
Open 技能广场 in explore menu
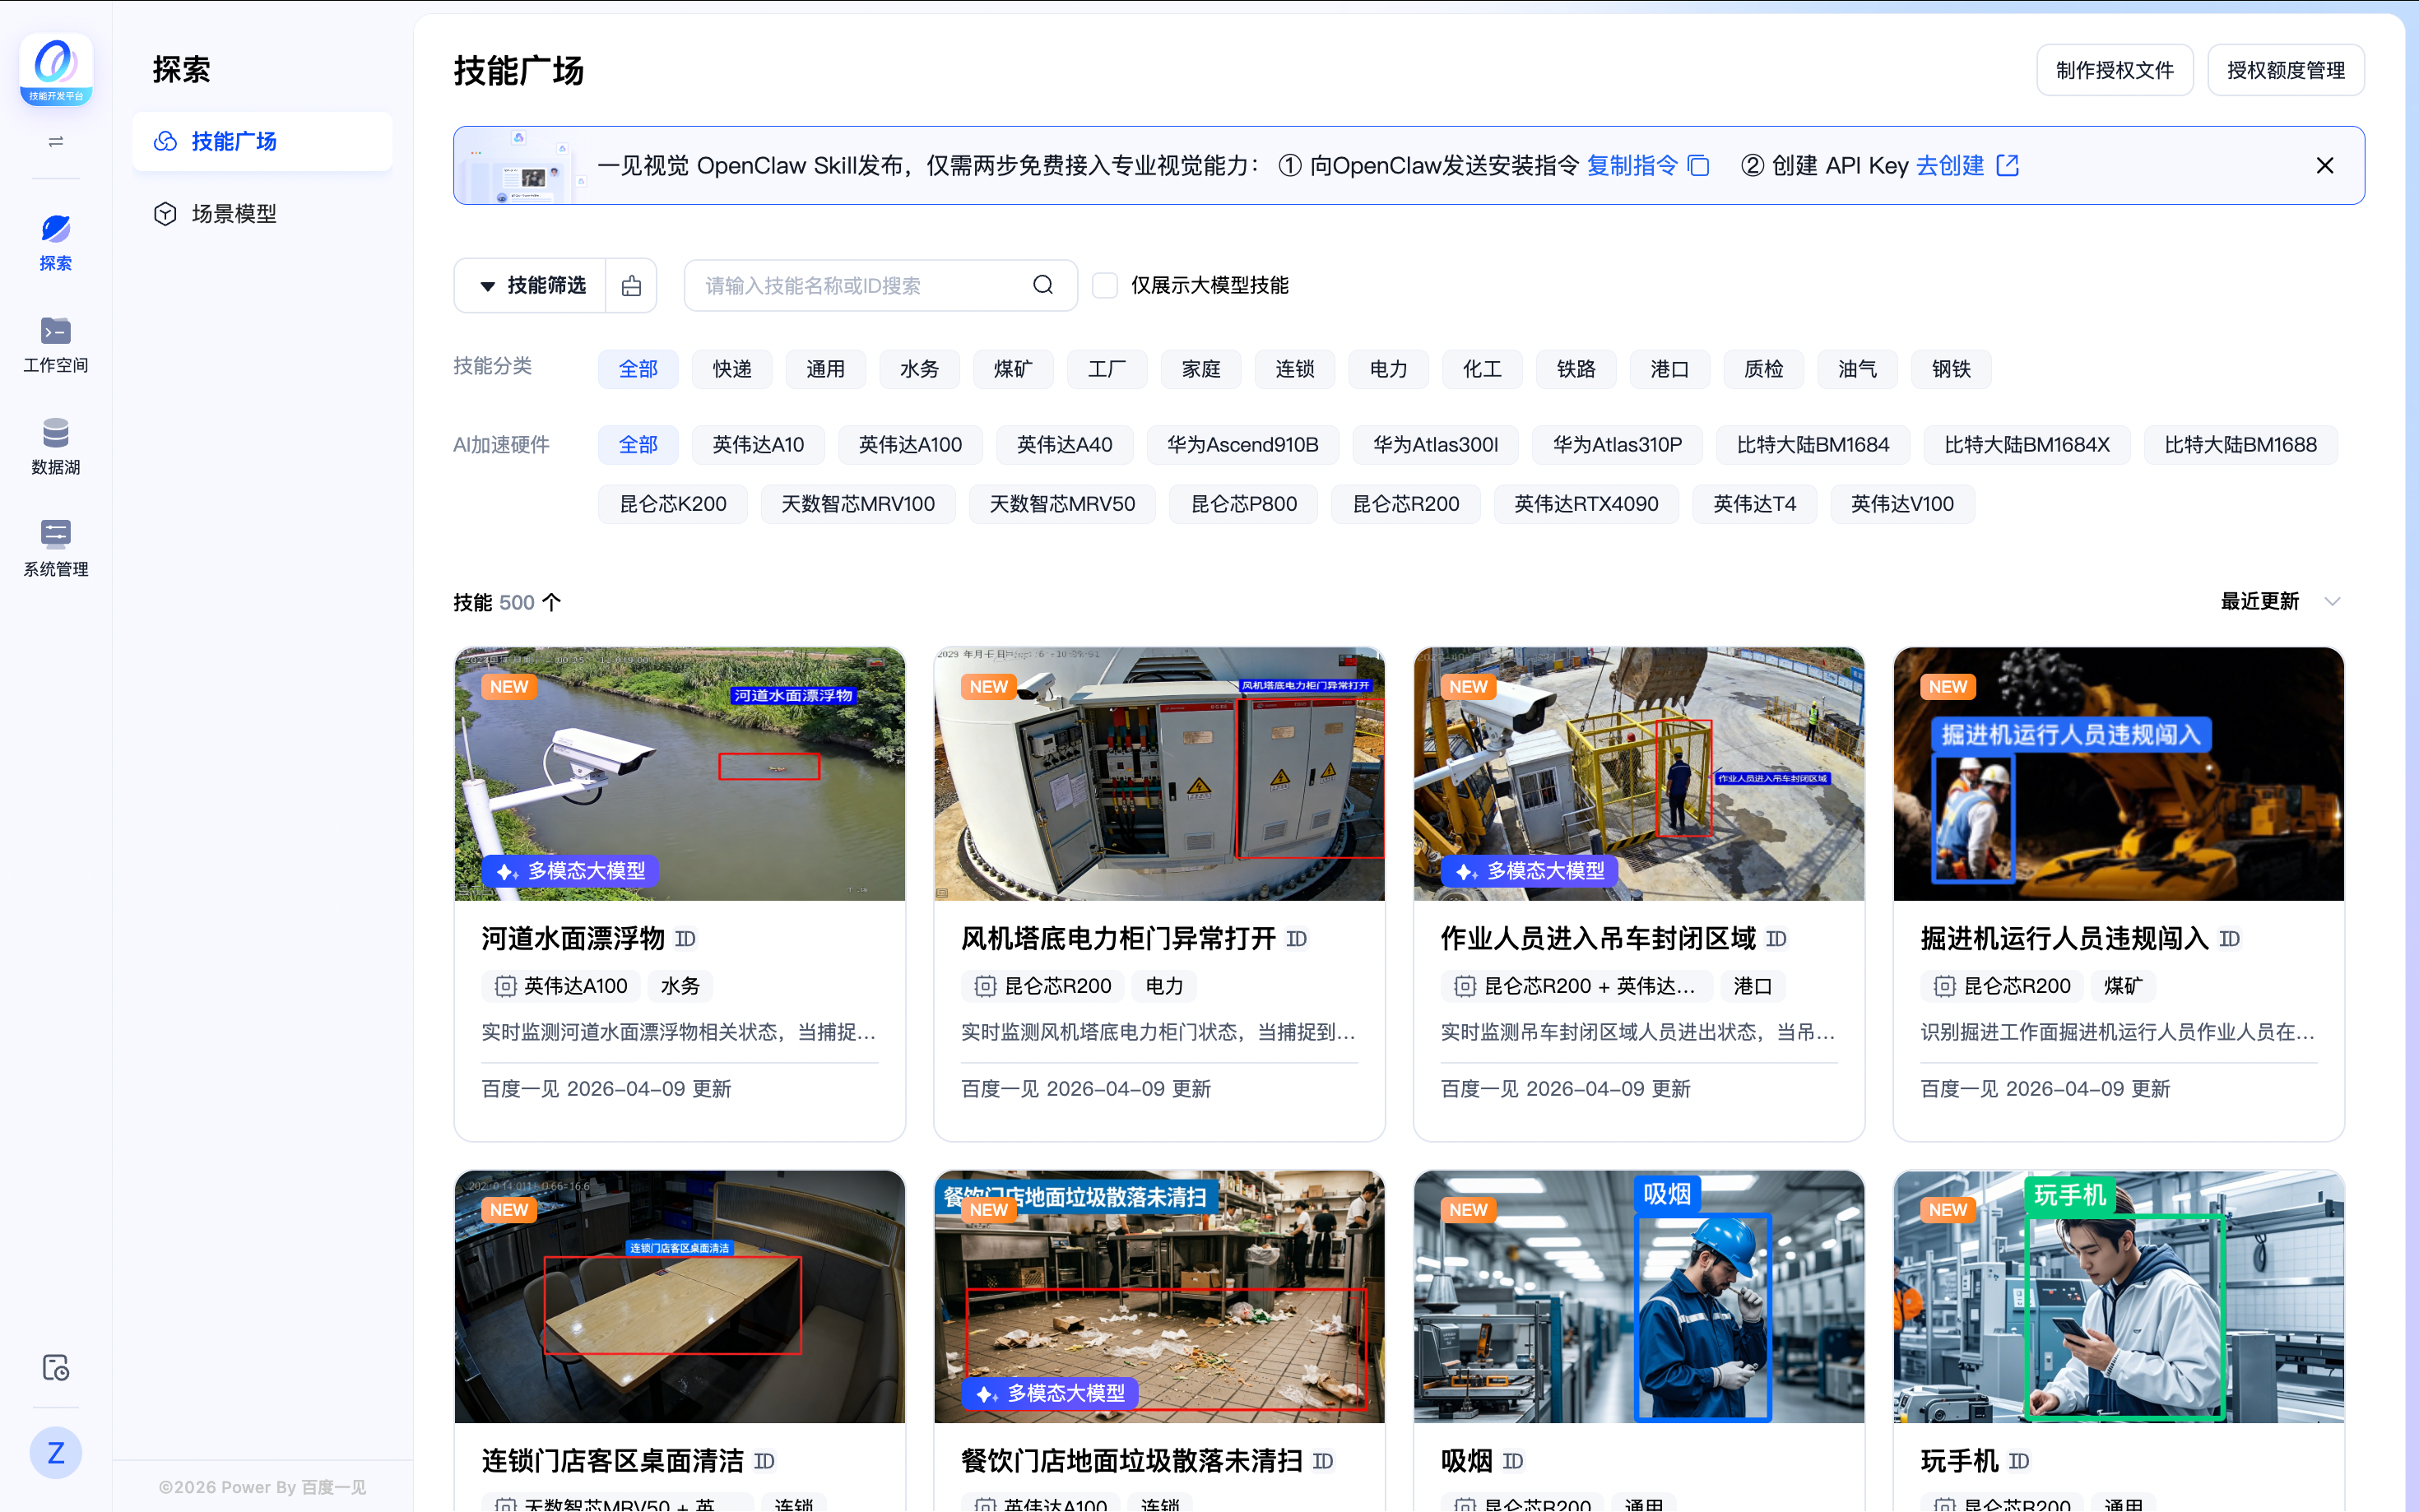(262, 141)
